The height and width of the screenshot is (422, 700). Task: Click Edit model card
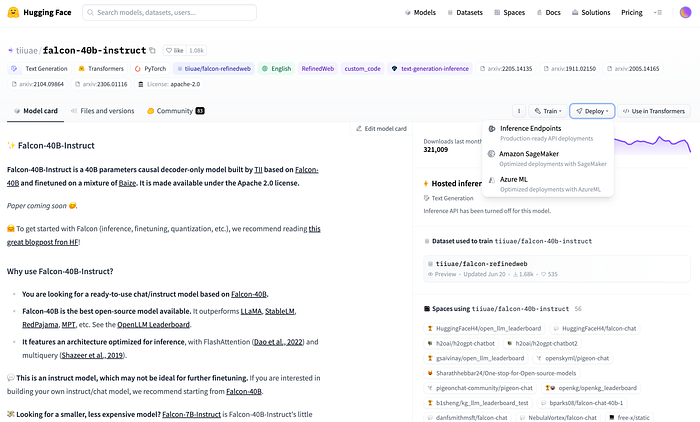click(381, 129)
